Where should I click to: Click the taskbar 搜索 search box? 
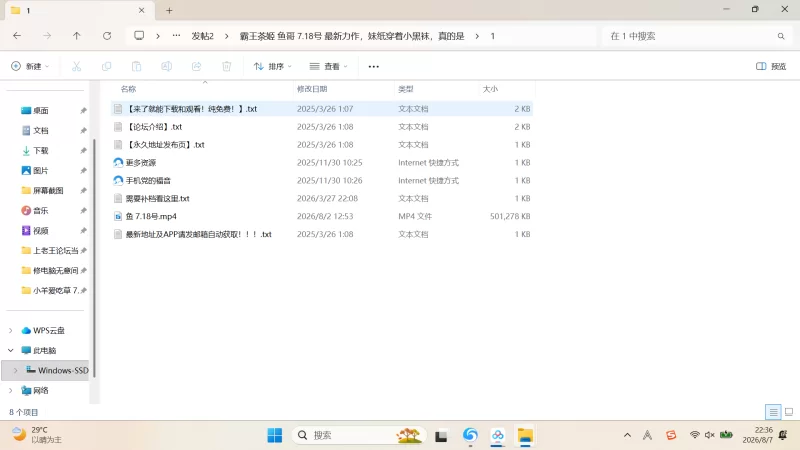pos(358,435)
